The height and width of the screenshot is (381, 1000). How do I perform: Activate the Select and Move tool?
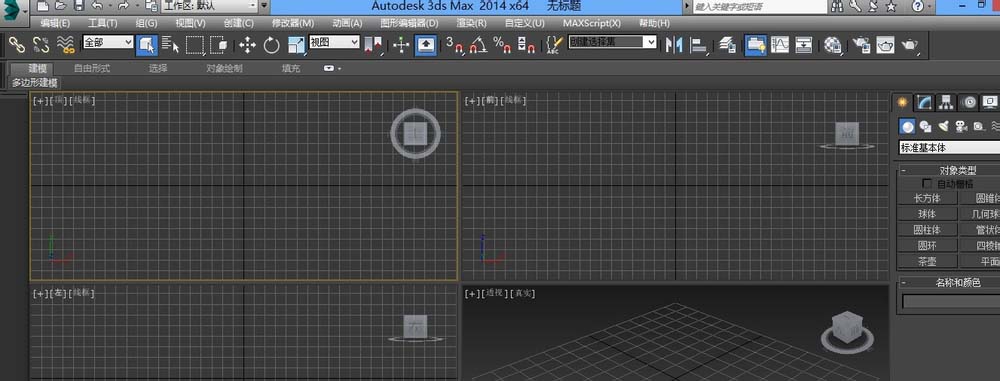click(247, 45)
